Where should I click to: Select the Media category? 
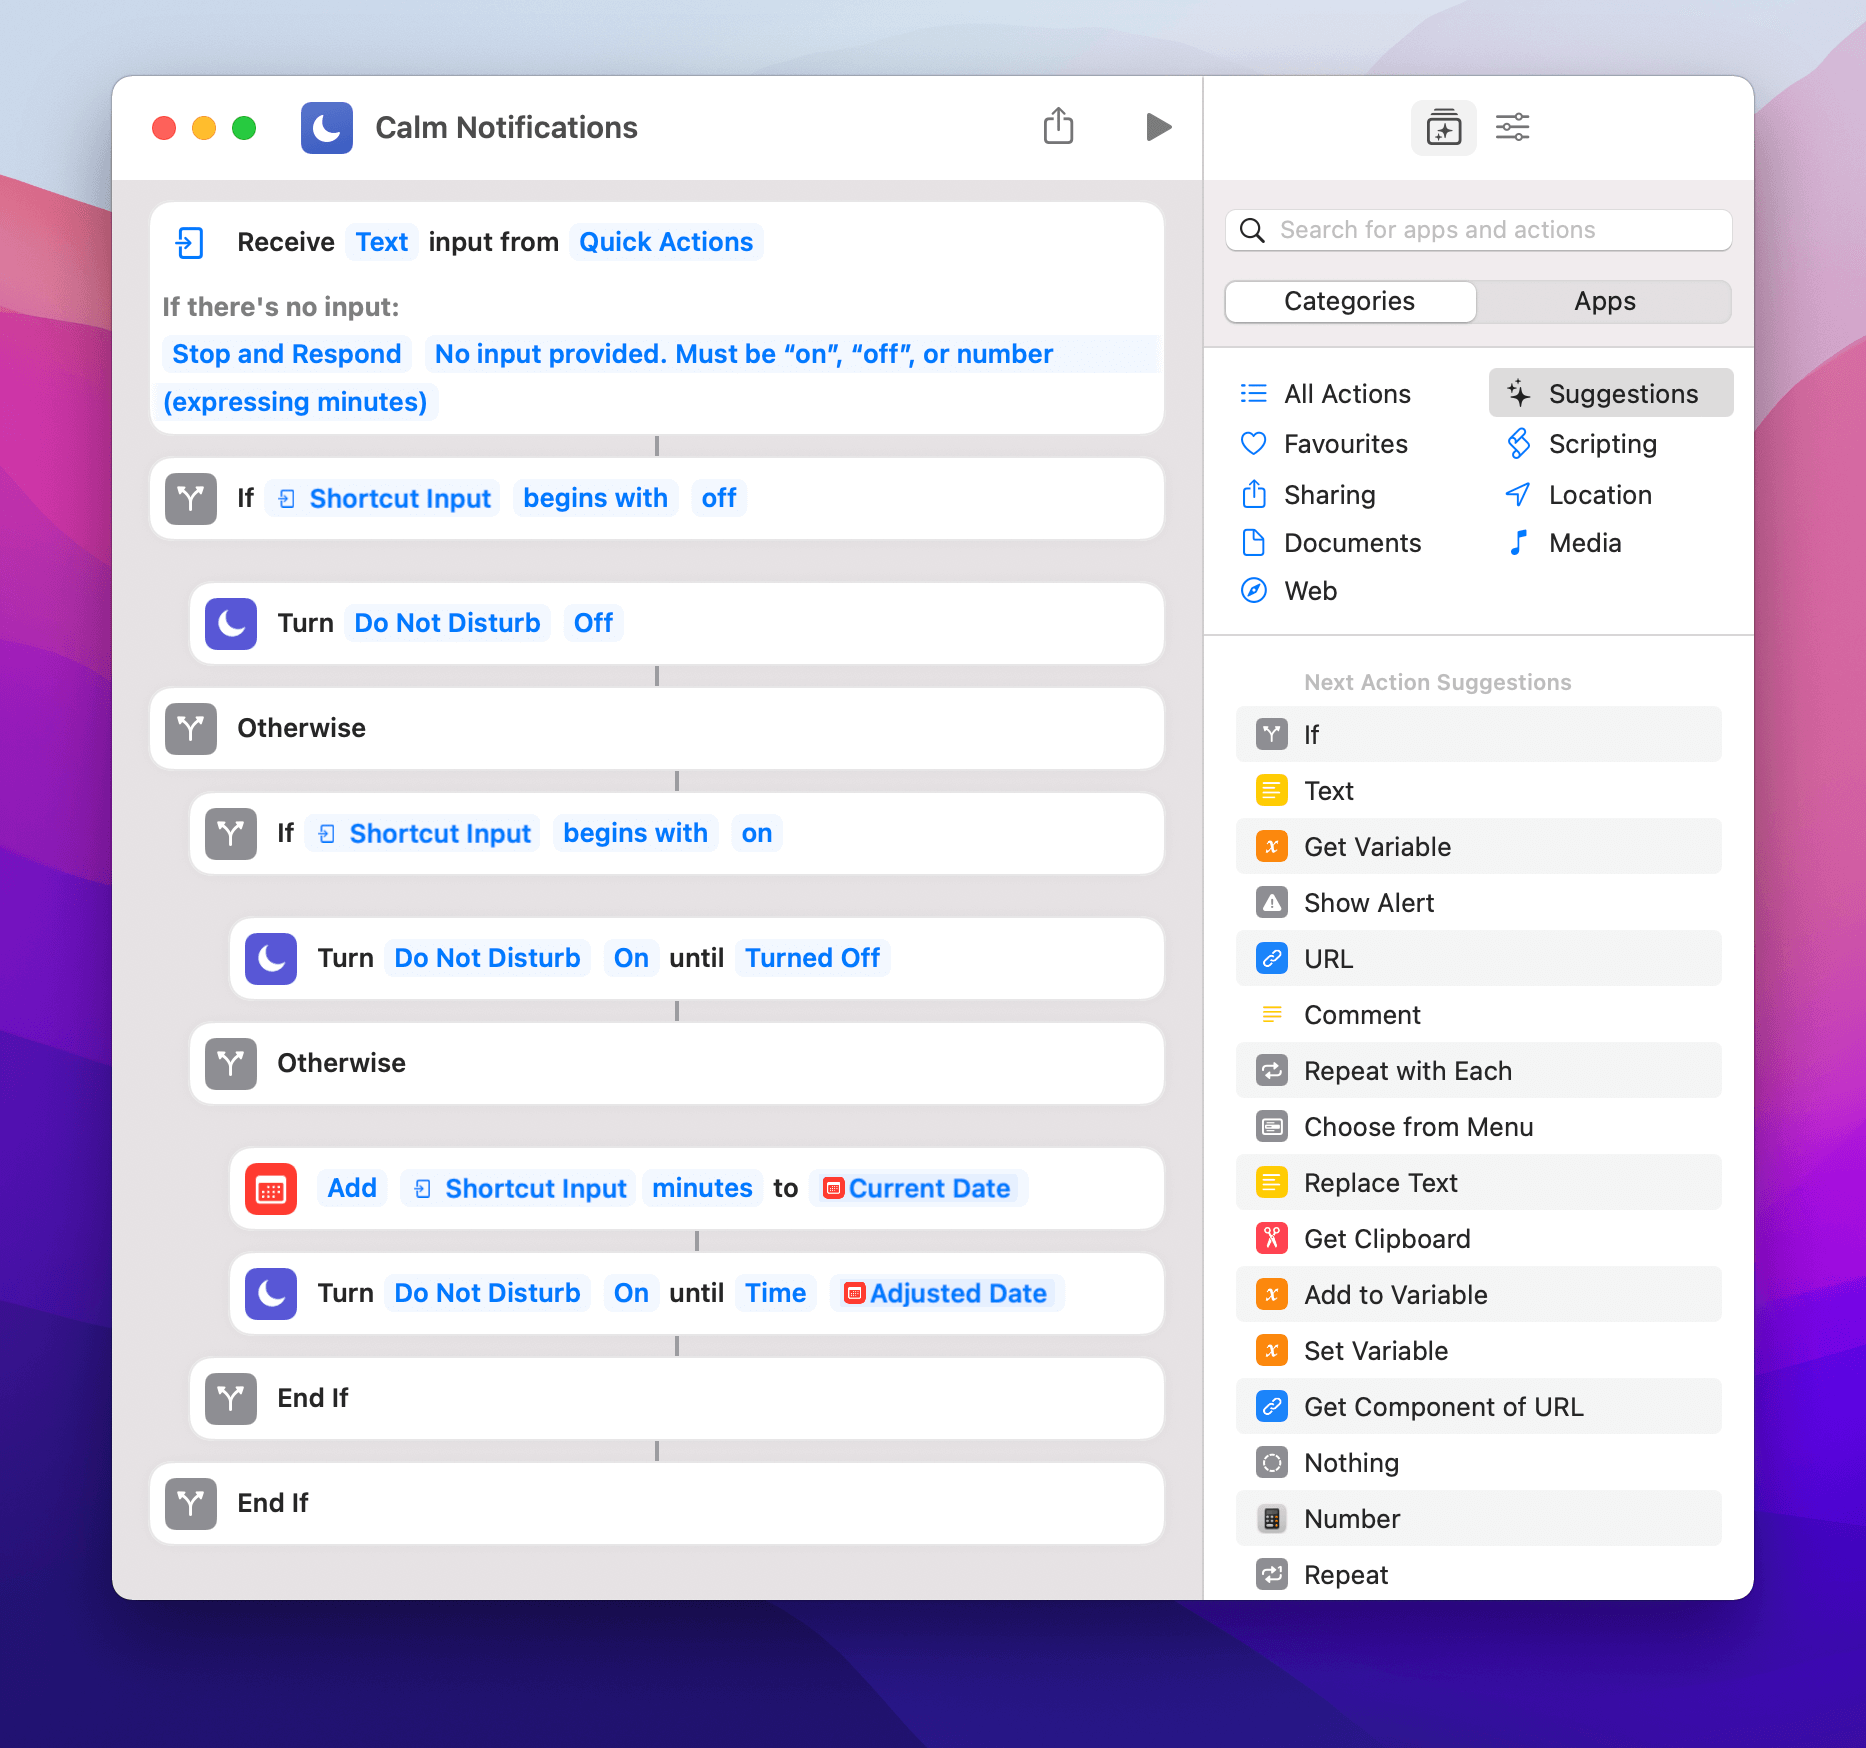coord(1584,542)
